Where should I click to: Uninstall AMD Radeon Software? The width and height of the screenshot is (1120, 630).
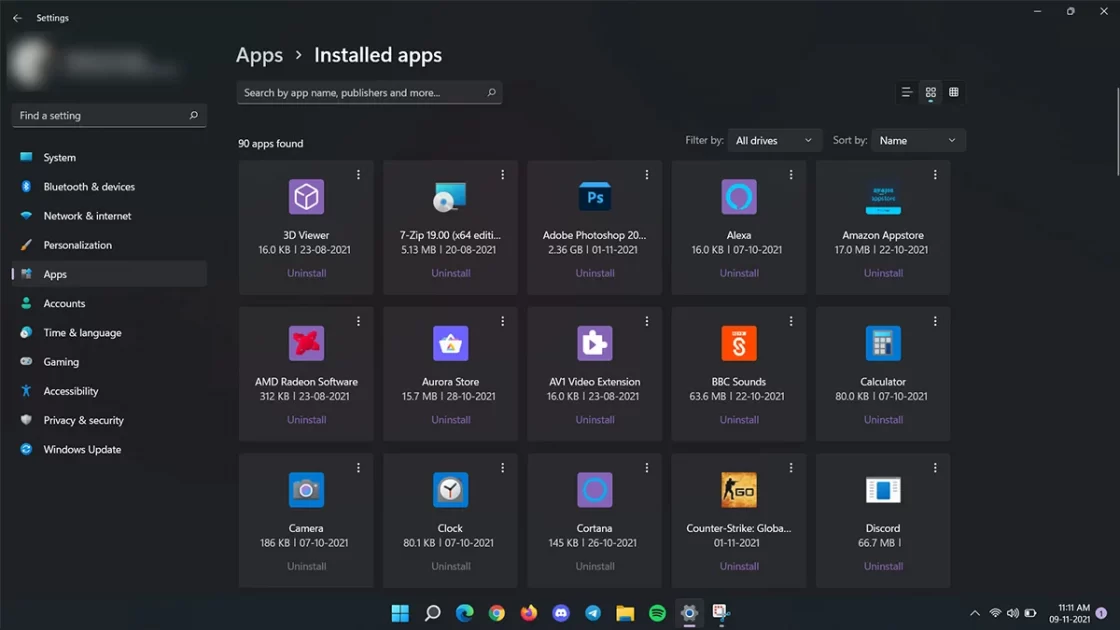coord(306,420)
